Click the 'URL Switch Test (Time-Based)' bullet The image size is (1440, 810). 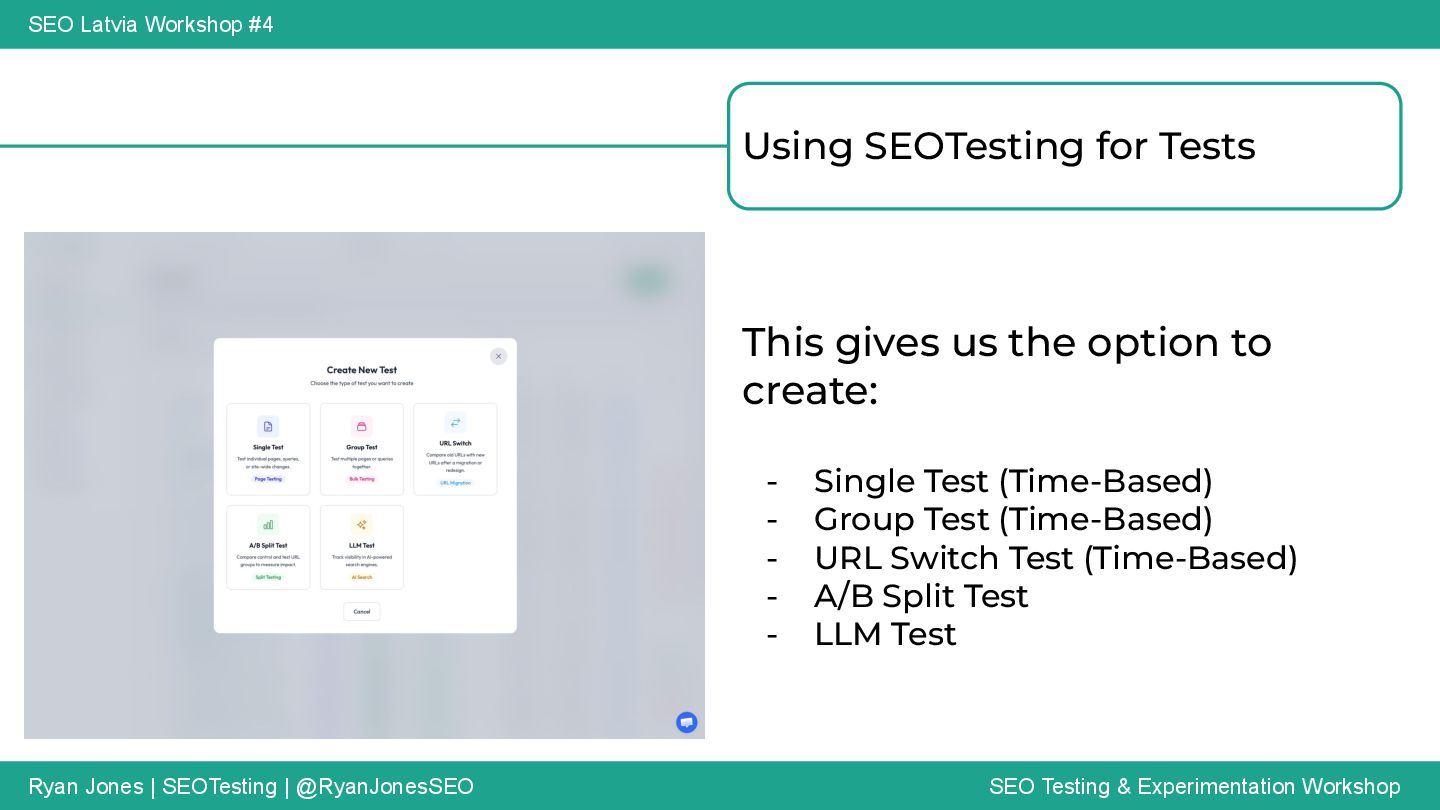[1056, 558]
